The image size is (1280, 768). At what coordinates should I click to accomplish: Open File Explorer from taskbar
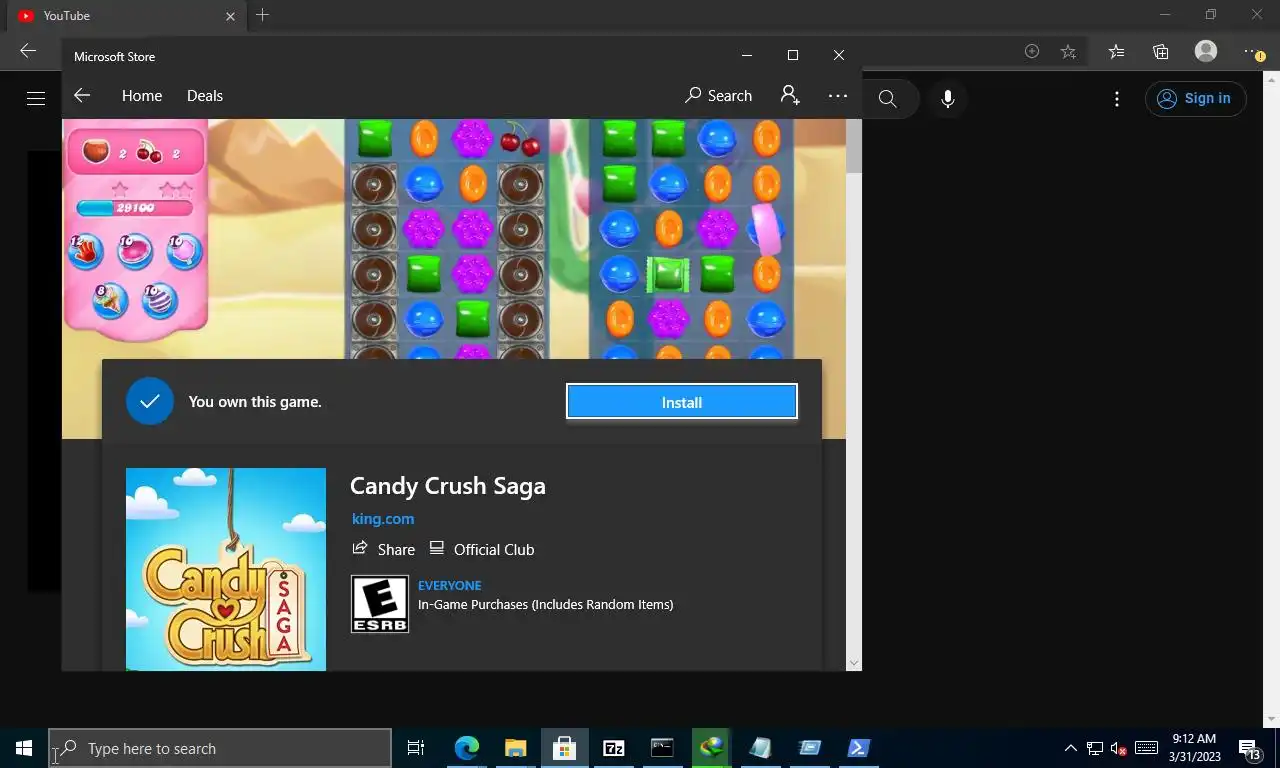click(x=515, y=748)
